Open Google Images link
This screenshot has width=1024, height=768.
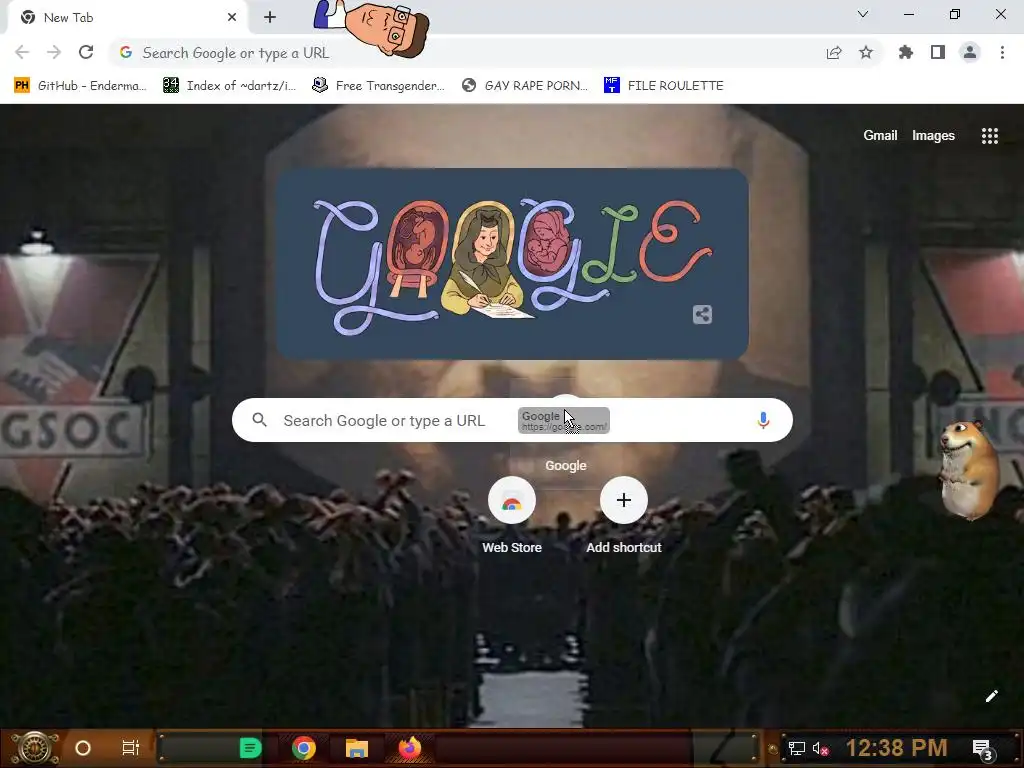point(933,136)
